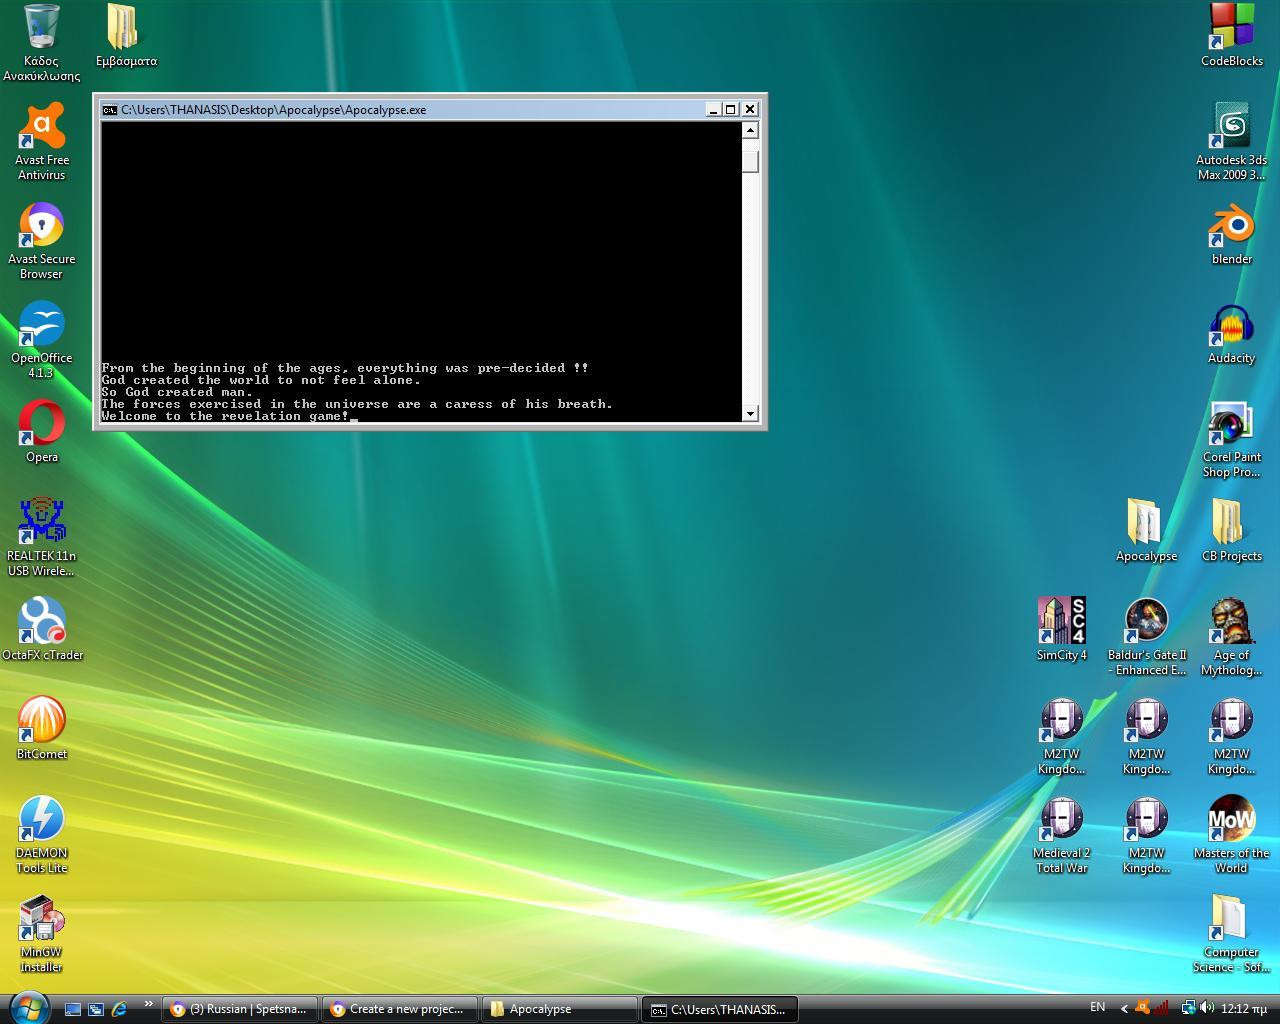Launch Internet Explorer from quick launch
Viewport: 1280px width, 1024px height.
[x=120, y=1009]
